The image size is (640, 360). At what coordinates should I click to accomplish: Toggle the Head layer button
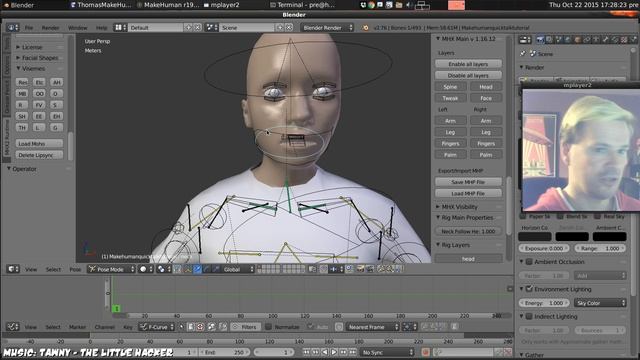click(486, 87)
